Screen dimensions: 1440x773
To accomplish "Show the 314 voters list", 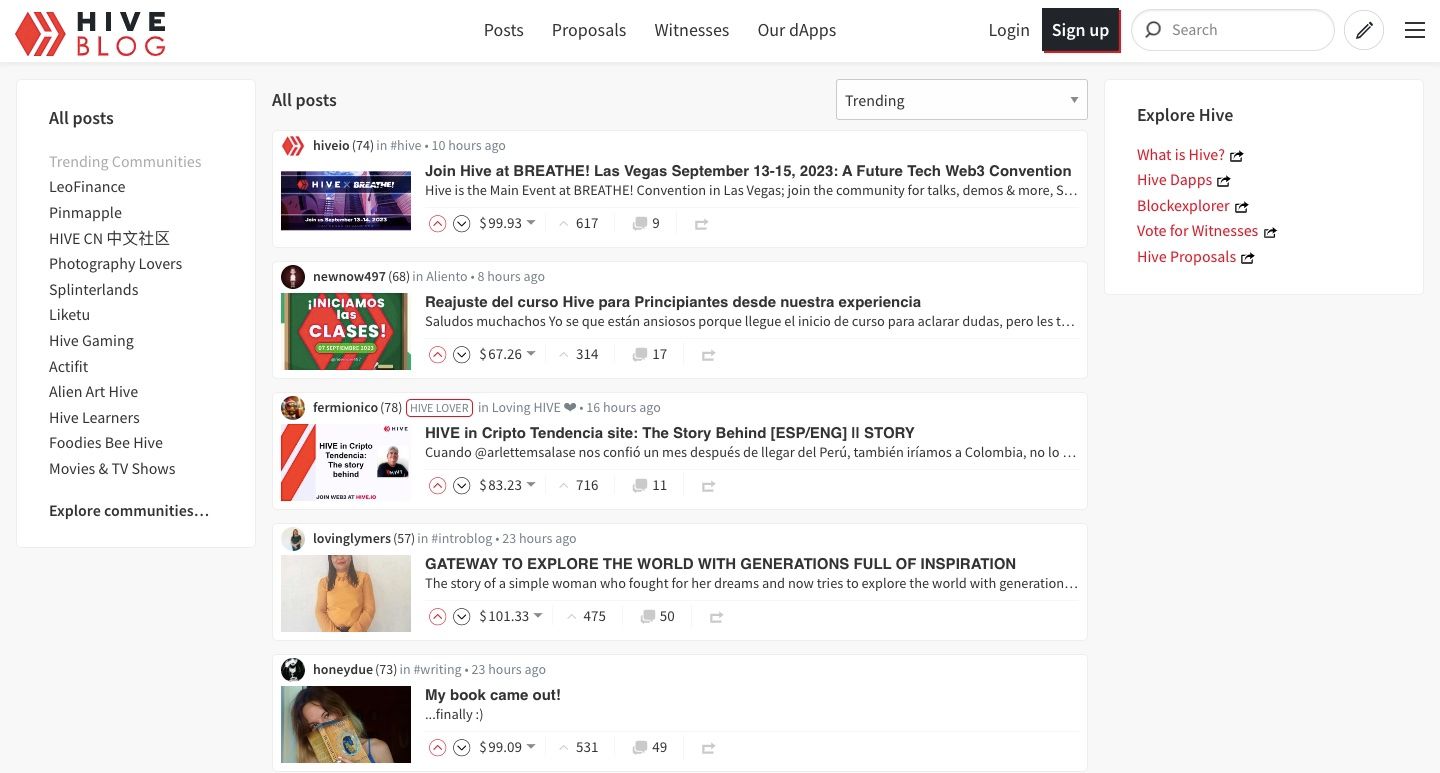I will [x=579, y=354].
